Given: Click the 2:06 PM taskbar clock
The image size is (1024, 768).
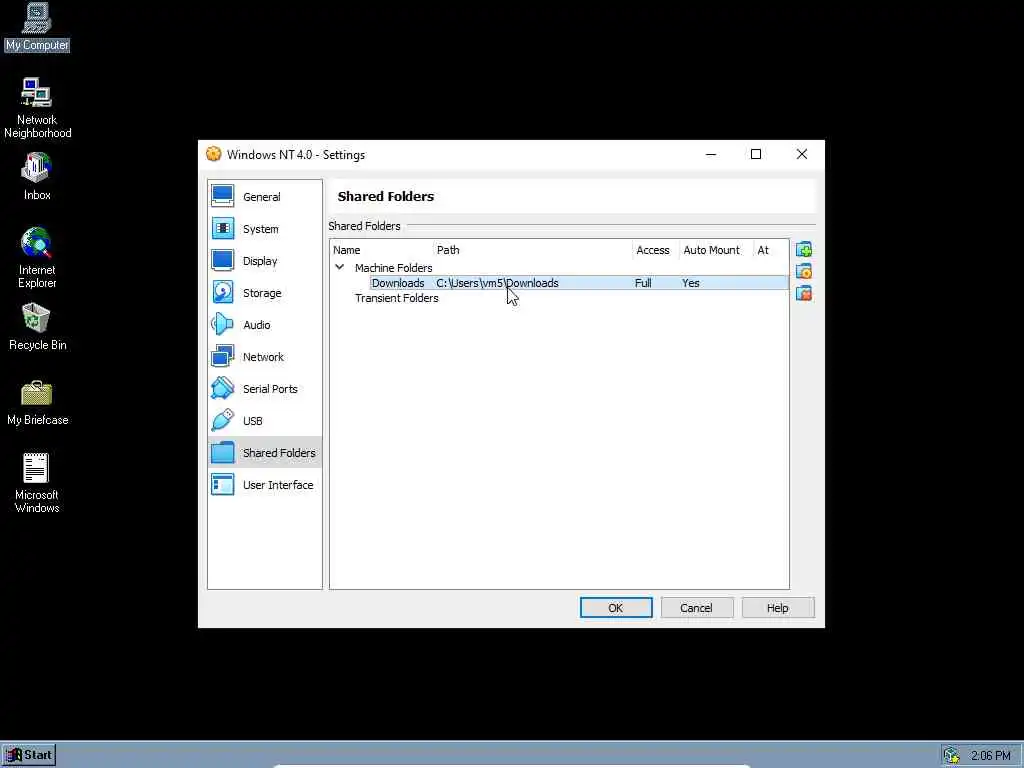Looking at the screenshot, I should [991, 756].
